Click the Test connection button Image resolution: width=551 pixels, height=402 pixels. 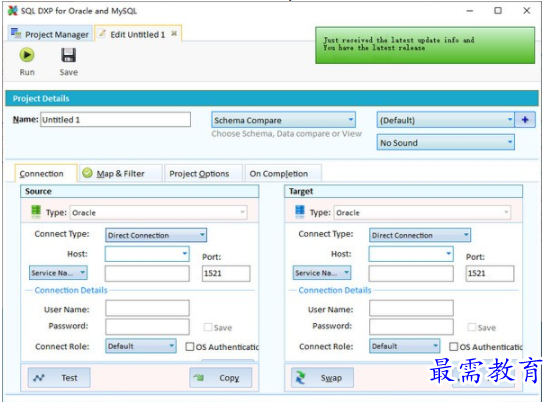[x=59, y=378]
